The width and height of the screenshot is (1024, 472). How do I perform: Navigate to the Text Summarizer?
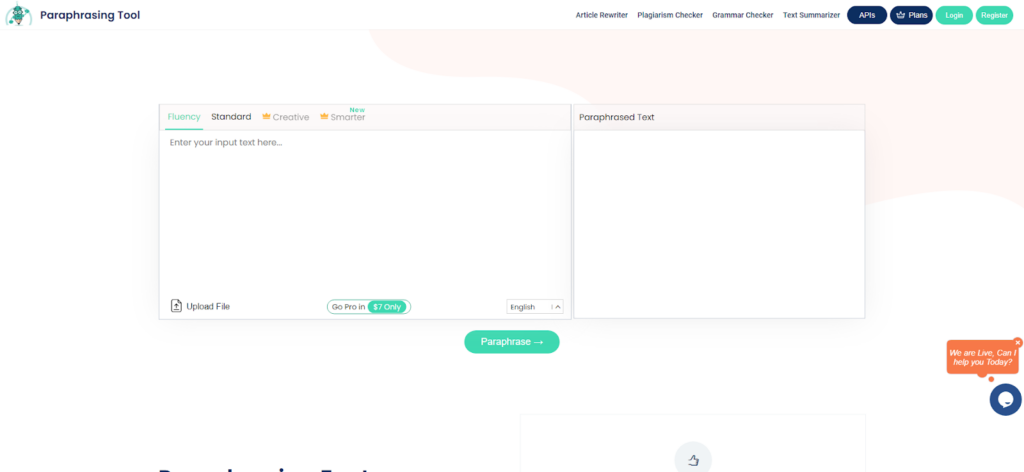point(811,15)
